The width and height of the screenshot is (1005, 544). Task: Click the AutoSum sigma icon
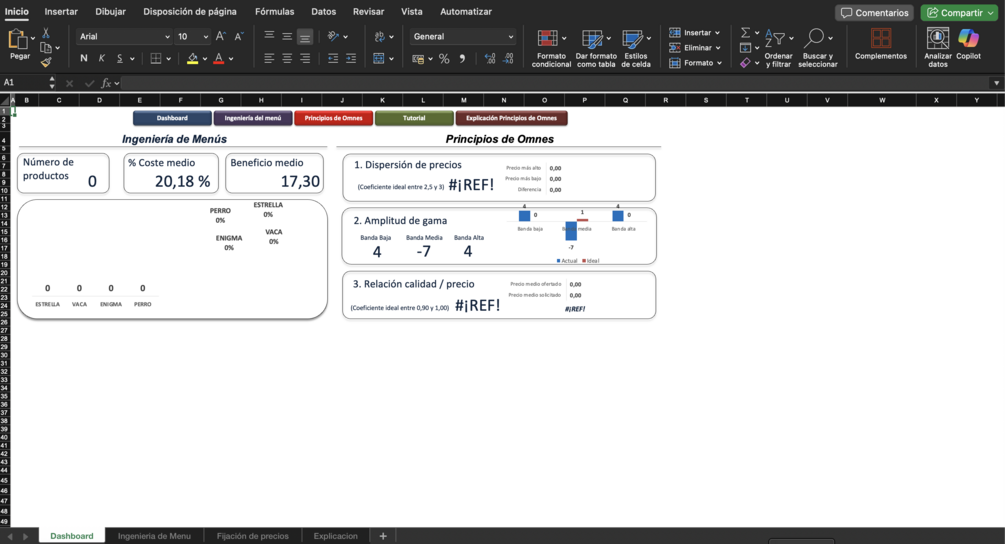(x=745, y=33)
